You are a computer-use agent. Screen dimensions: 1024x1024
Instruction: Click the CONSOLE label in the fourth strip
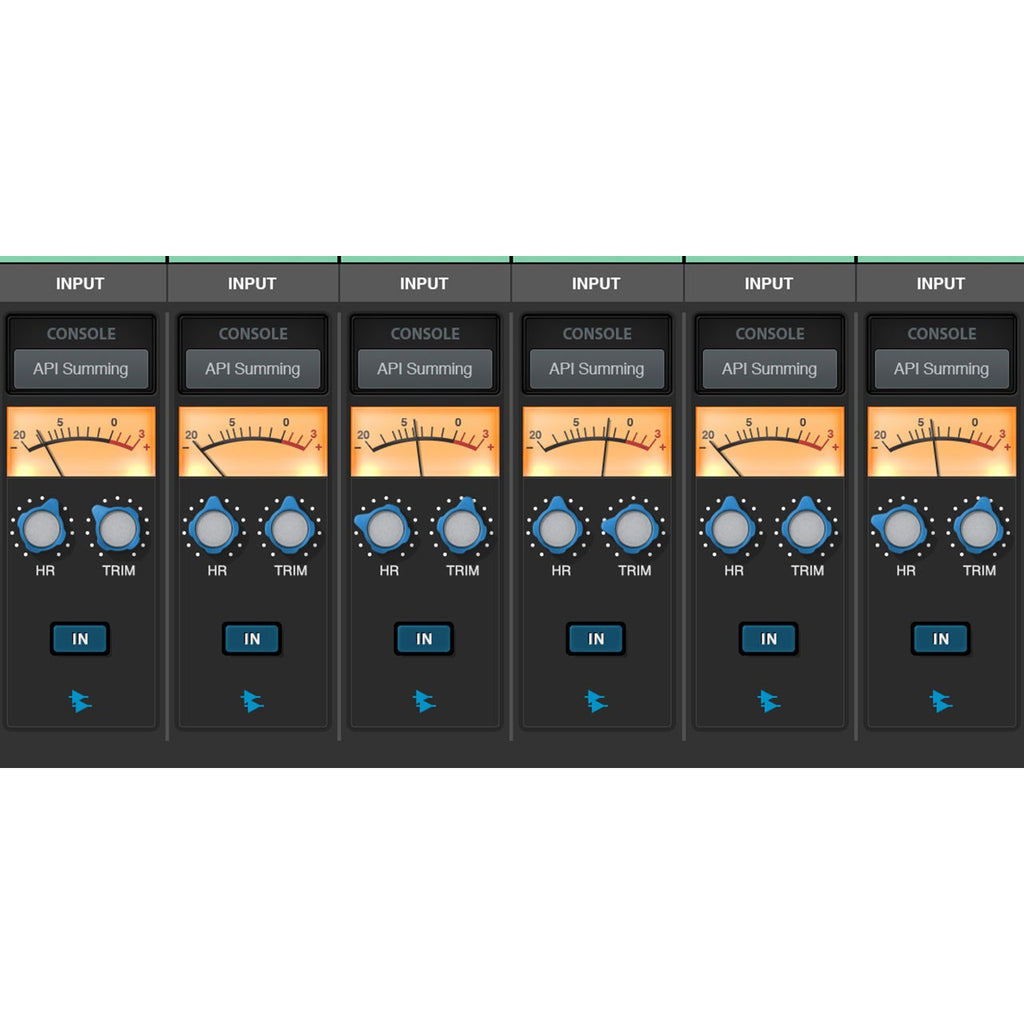[x=597, y=334]
